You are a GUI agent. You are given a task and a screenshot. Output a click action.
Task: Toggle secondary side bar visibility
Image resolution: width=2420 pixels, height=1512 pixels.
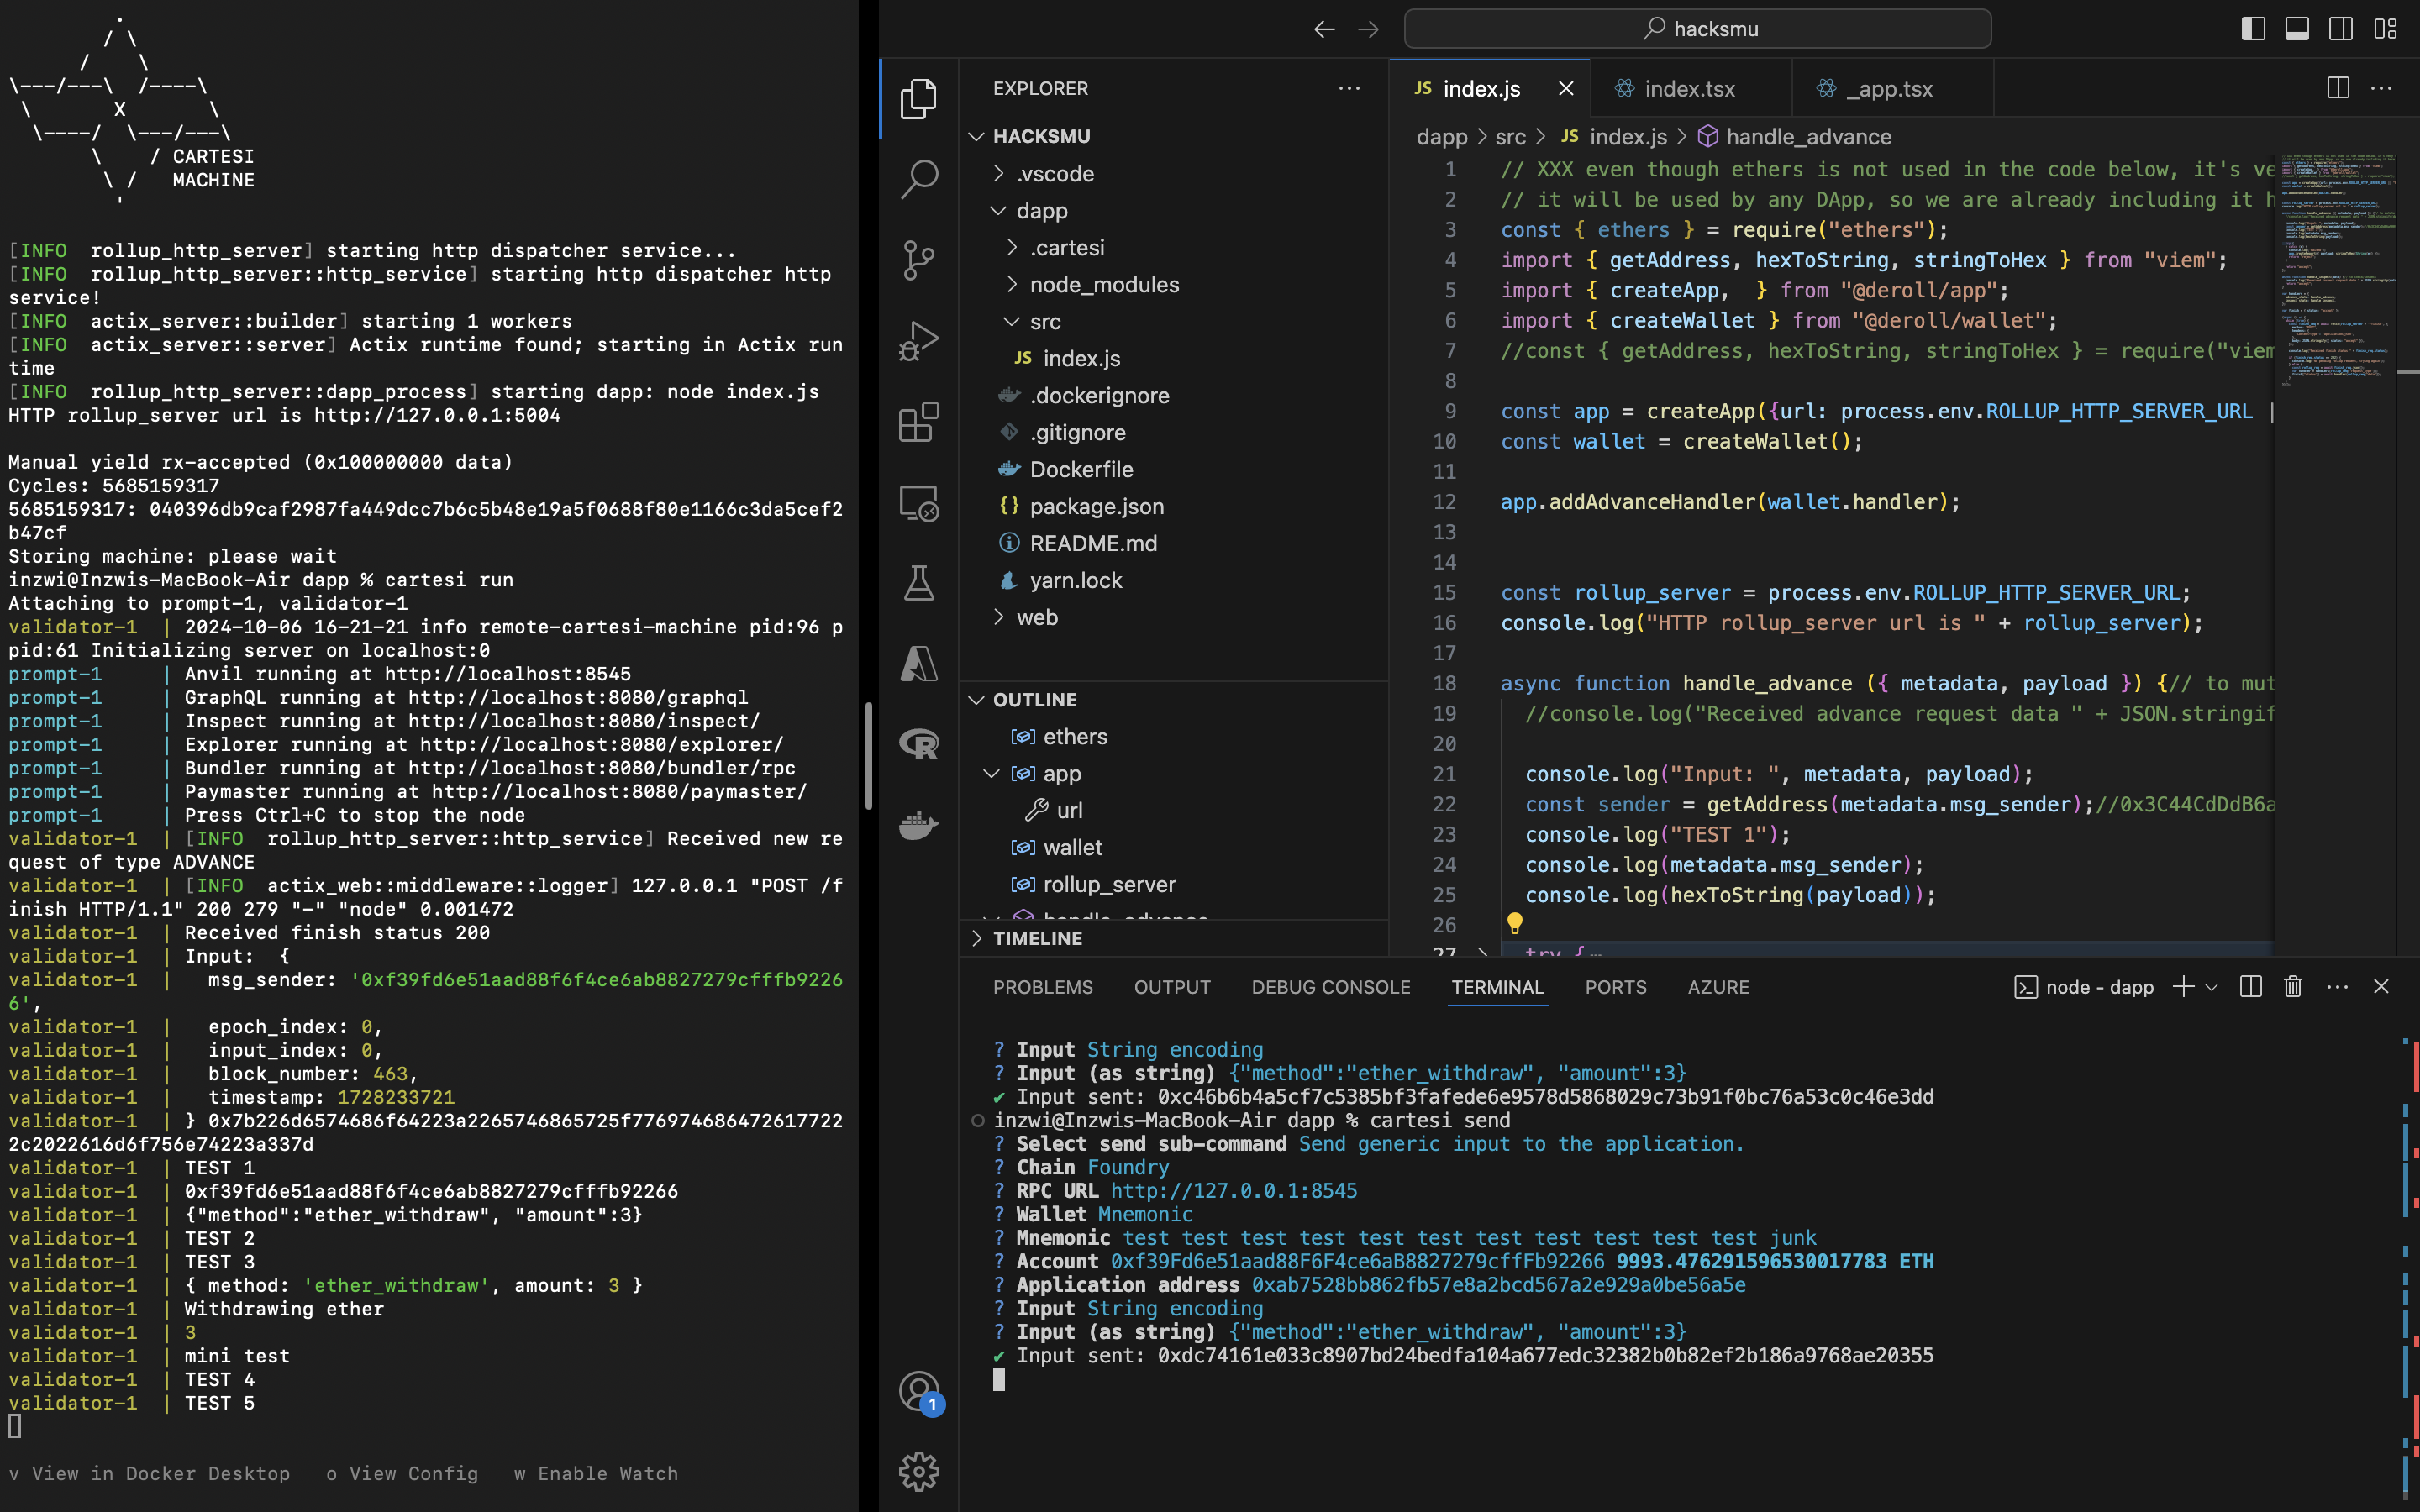point(2341,29)
